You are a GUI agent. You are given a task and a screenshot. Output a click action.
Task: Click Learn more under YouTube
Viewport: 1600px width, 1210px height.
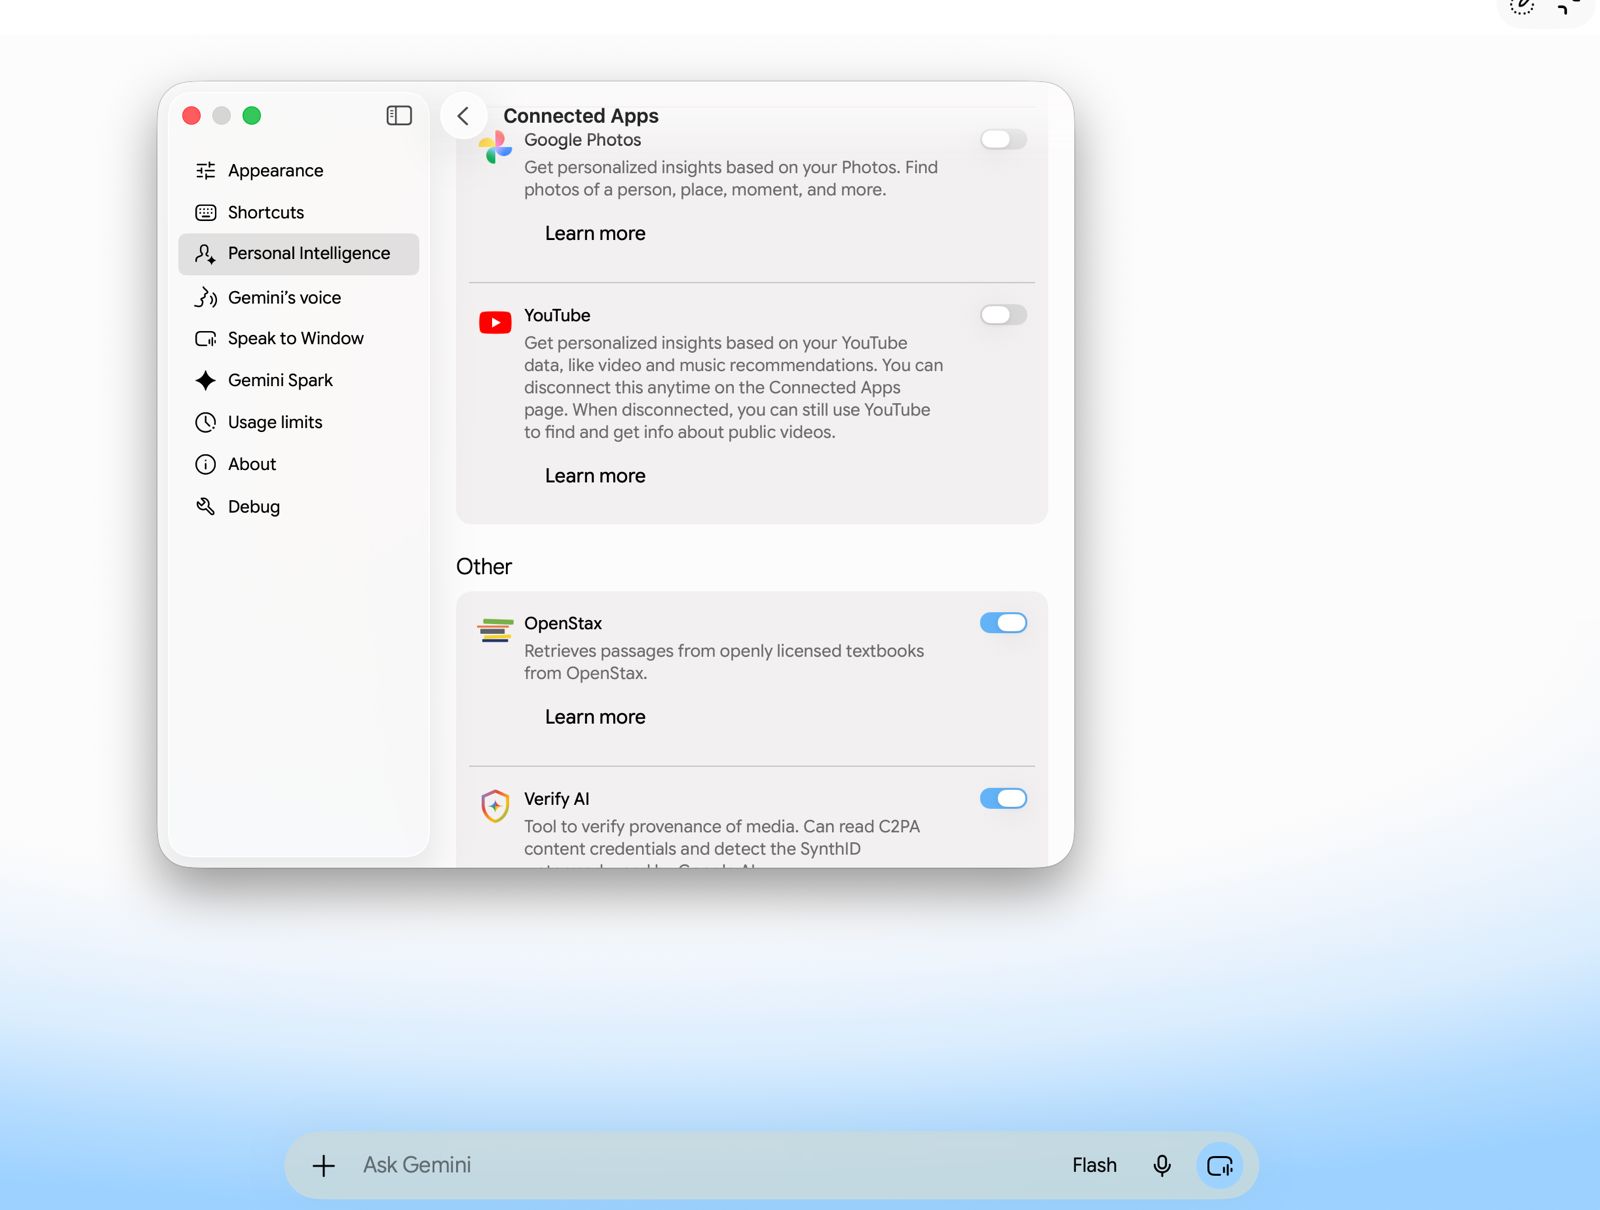click(595, 477)
